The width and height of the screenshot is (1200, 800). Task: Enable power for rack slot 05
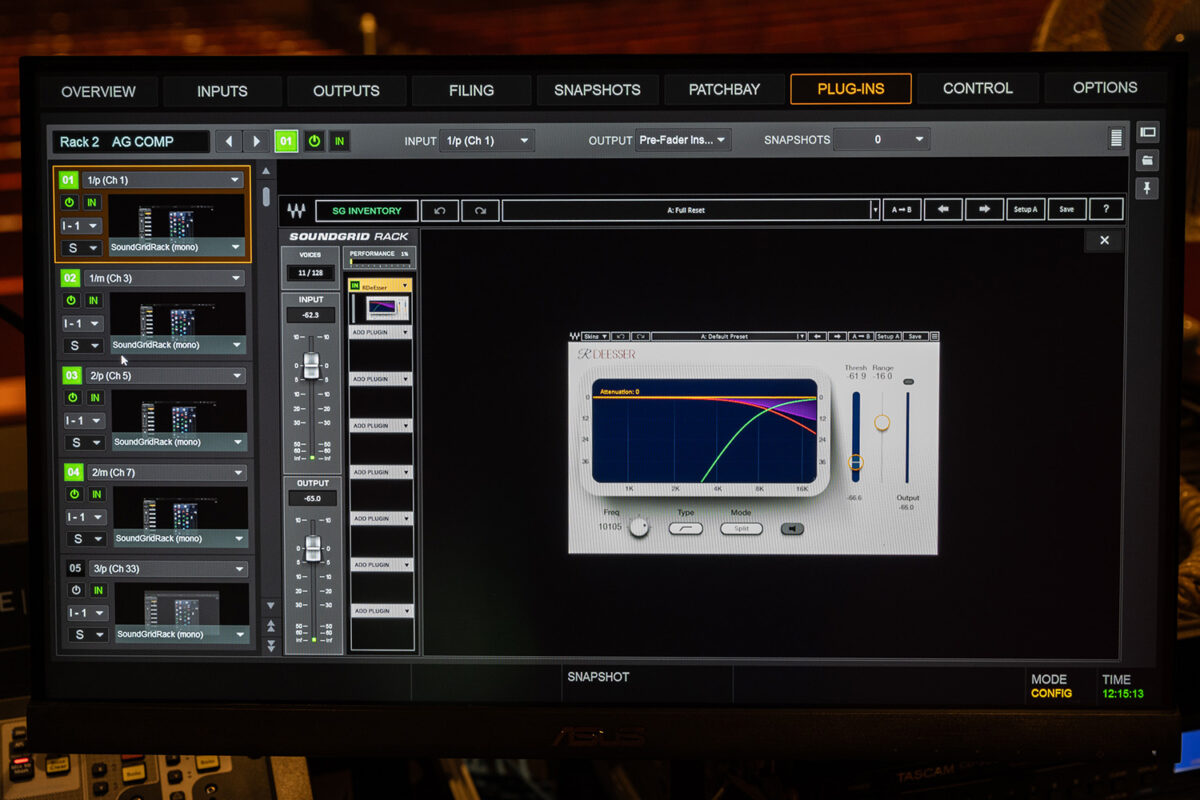click(76, 590)
